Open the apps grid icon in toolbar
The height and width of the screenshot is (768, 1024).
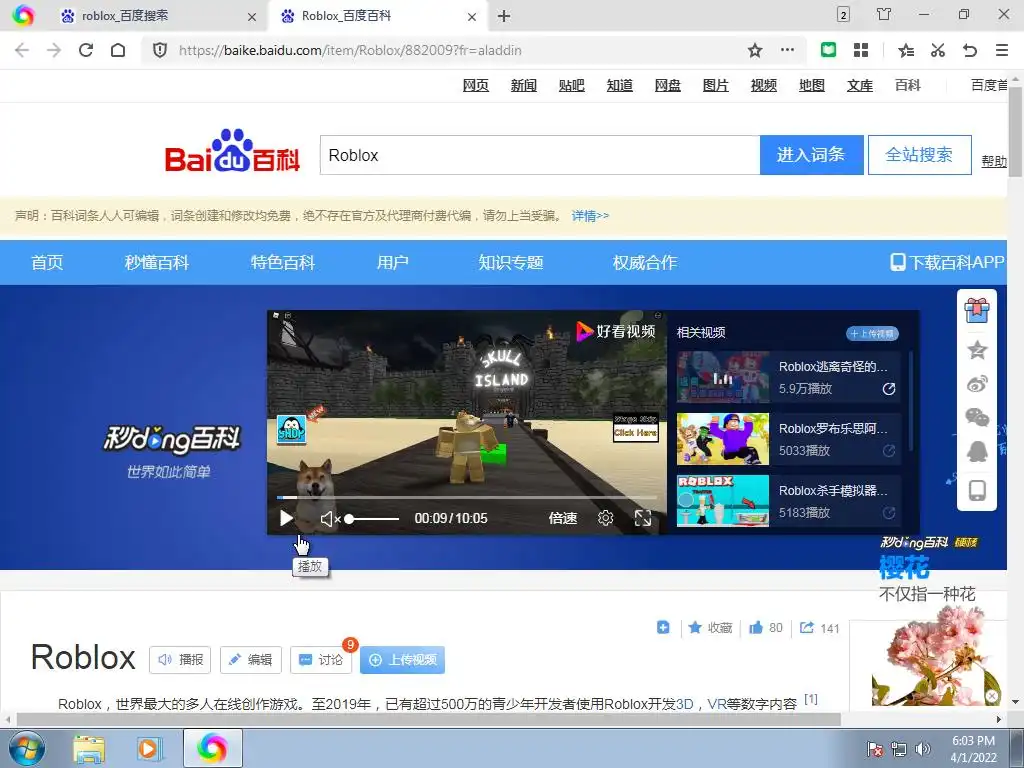click(861, 50)
